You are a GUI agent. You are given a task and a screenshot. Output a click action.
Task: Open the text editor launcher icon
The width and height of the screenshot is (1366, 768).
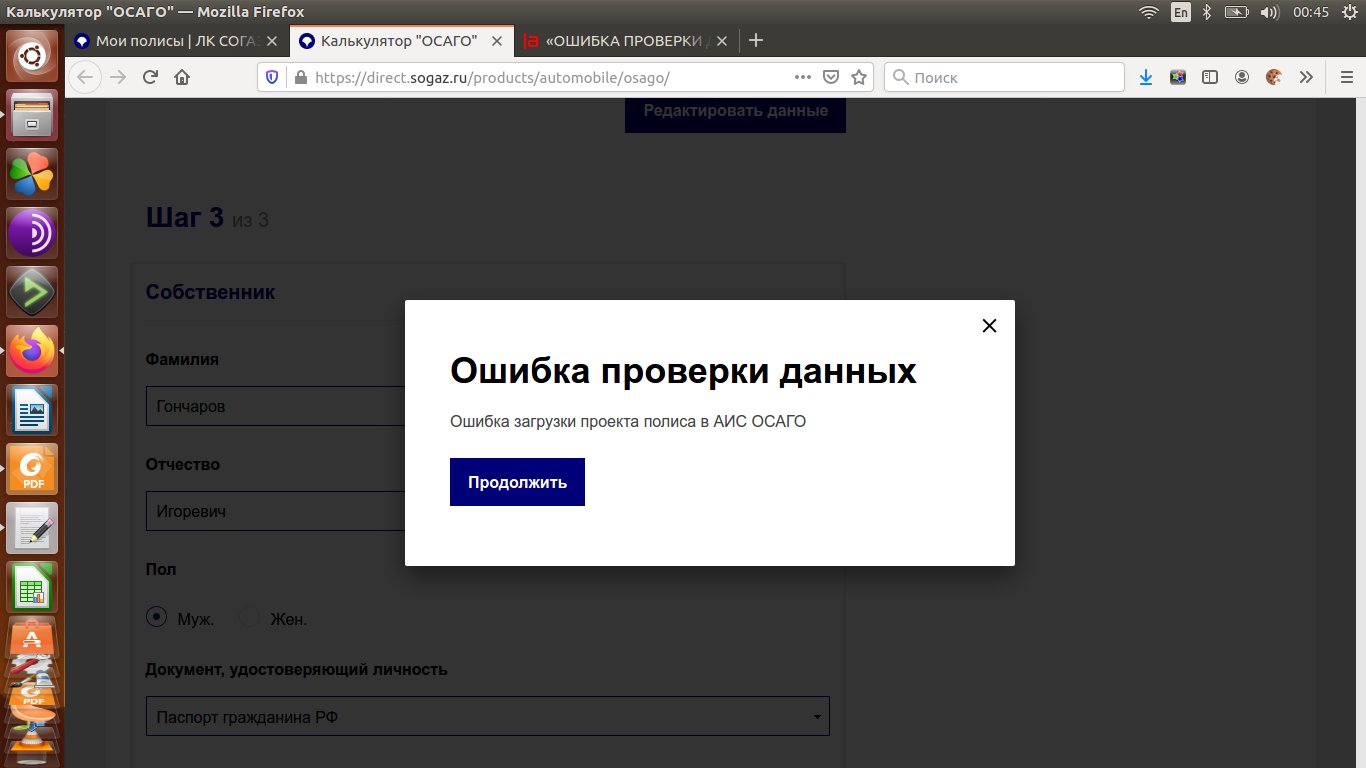point(33,528)
